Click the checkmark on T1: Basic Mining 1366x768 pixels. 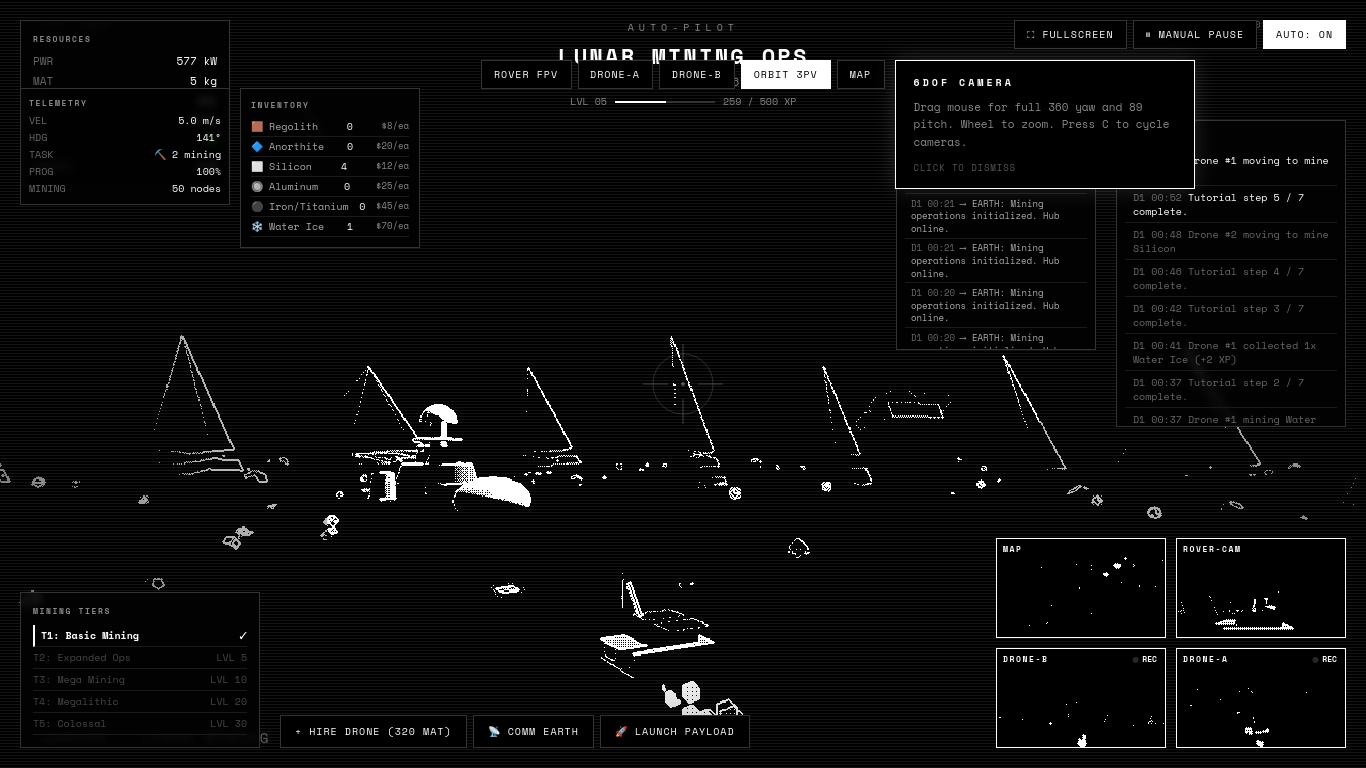click(x=242, y=636)
